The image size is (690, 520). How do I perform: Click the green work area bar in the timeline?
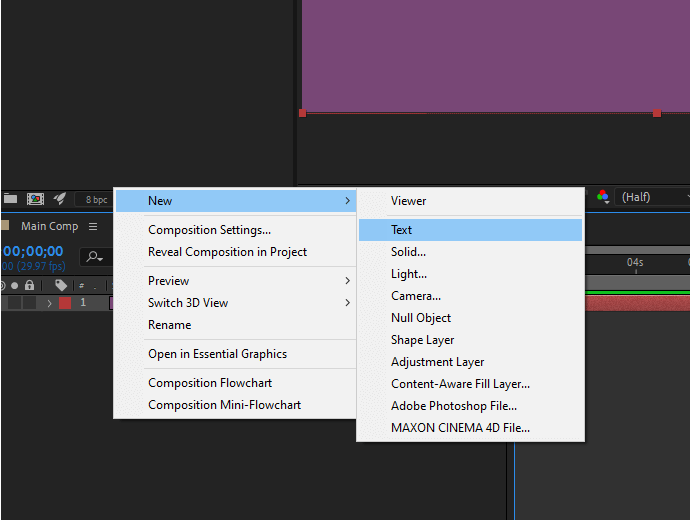click(x=638, y=292)
